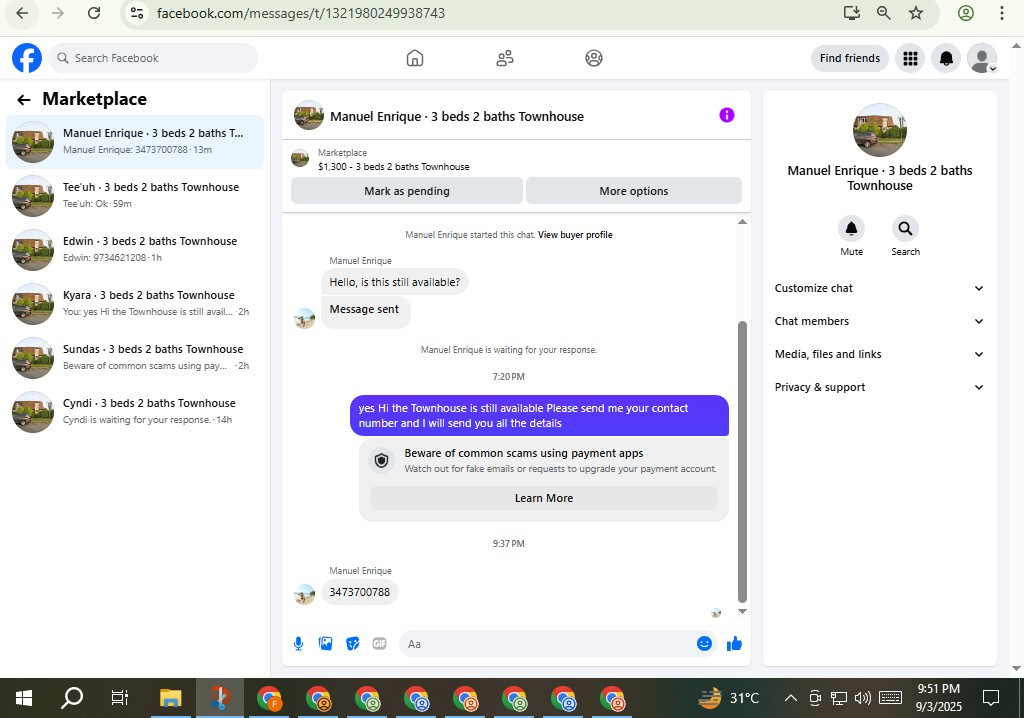Click the purple conversation information icon

point(727,116)
